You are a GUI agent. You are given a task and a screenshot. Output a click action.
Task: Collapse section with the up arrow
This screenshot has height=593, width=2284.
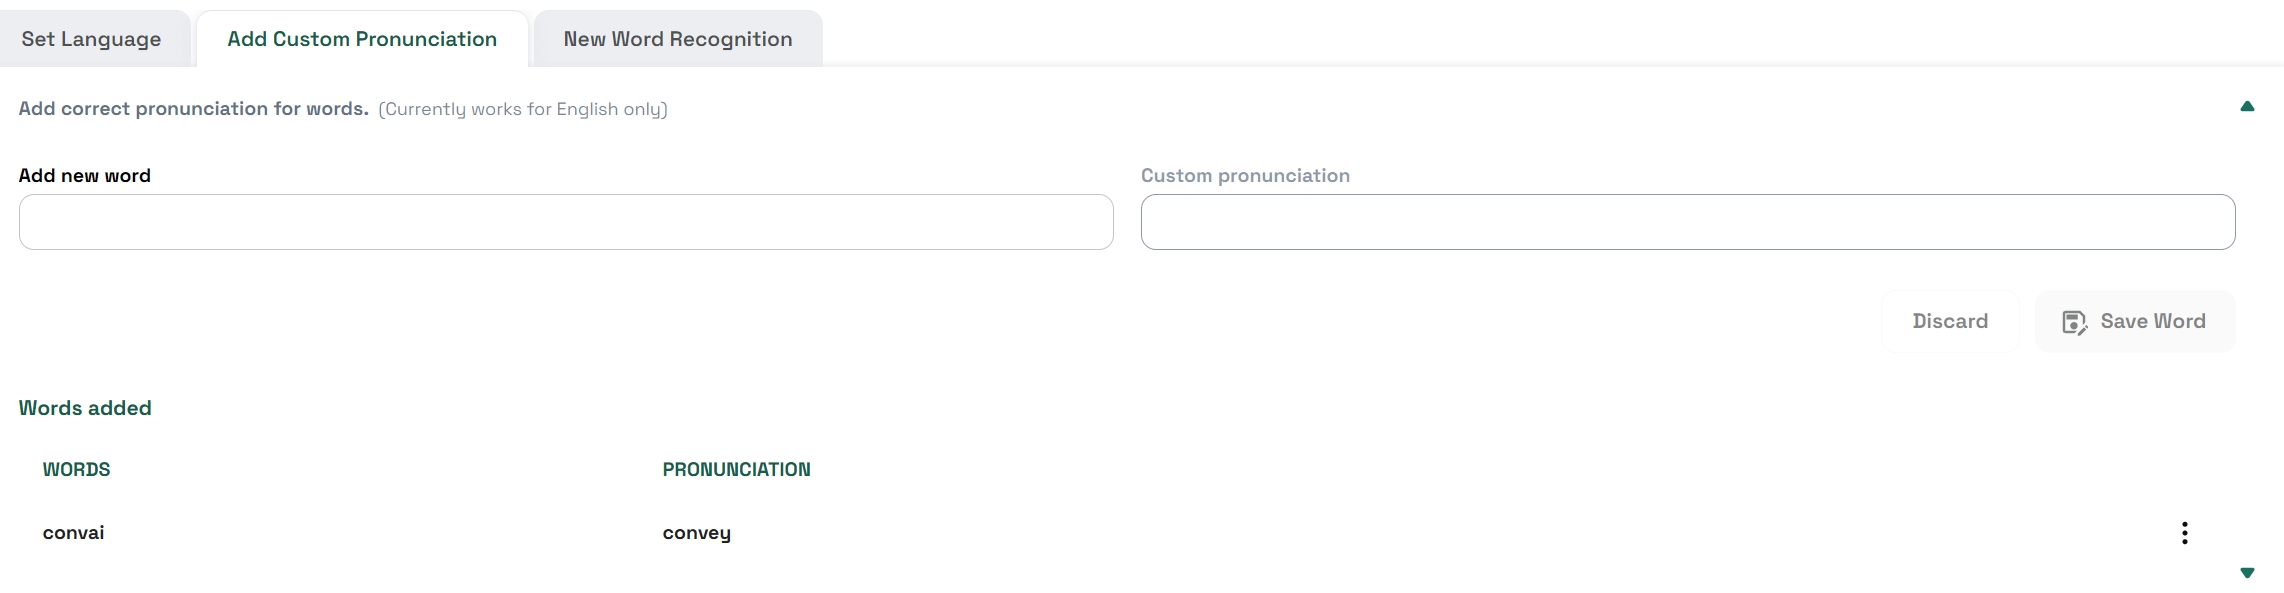click(x=2247, y=107)
